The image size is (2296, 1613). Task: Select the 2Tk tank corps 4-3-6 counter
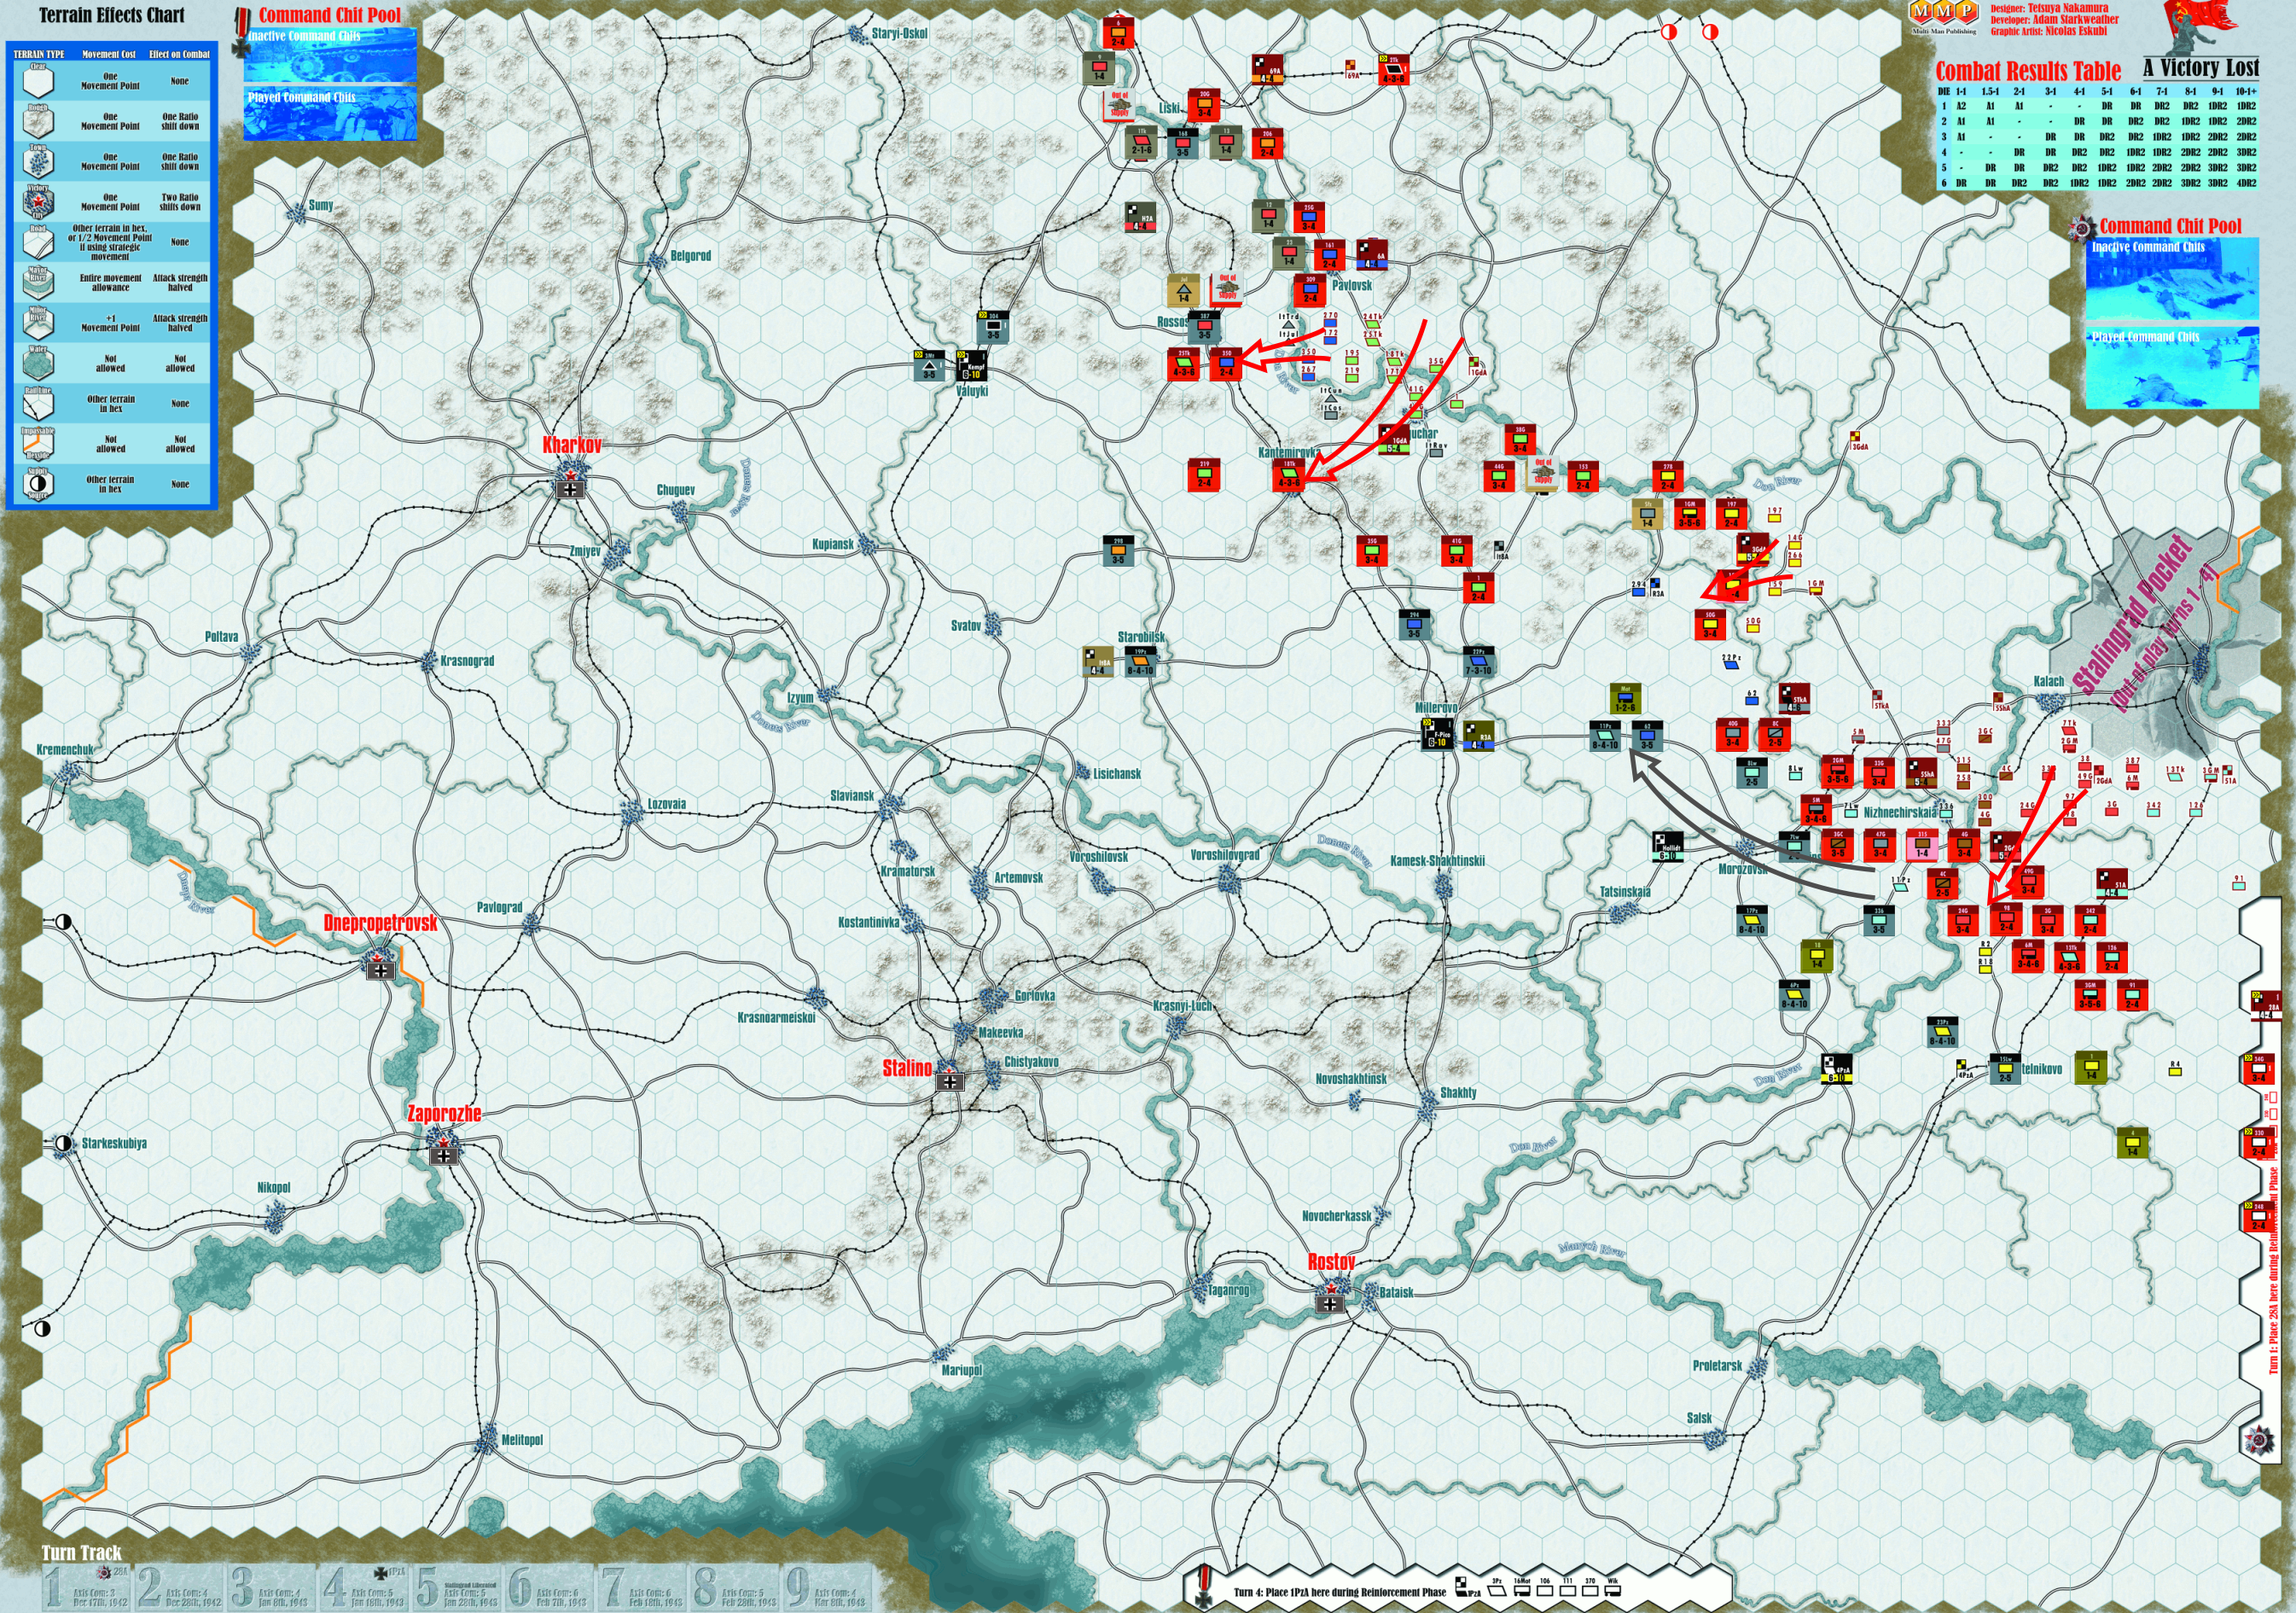click(1393, 69)
